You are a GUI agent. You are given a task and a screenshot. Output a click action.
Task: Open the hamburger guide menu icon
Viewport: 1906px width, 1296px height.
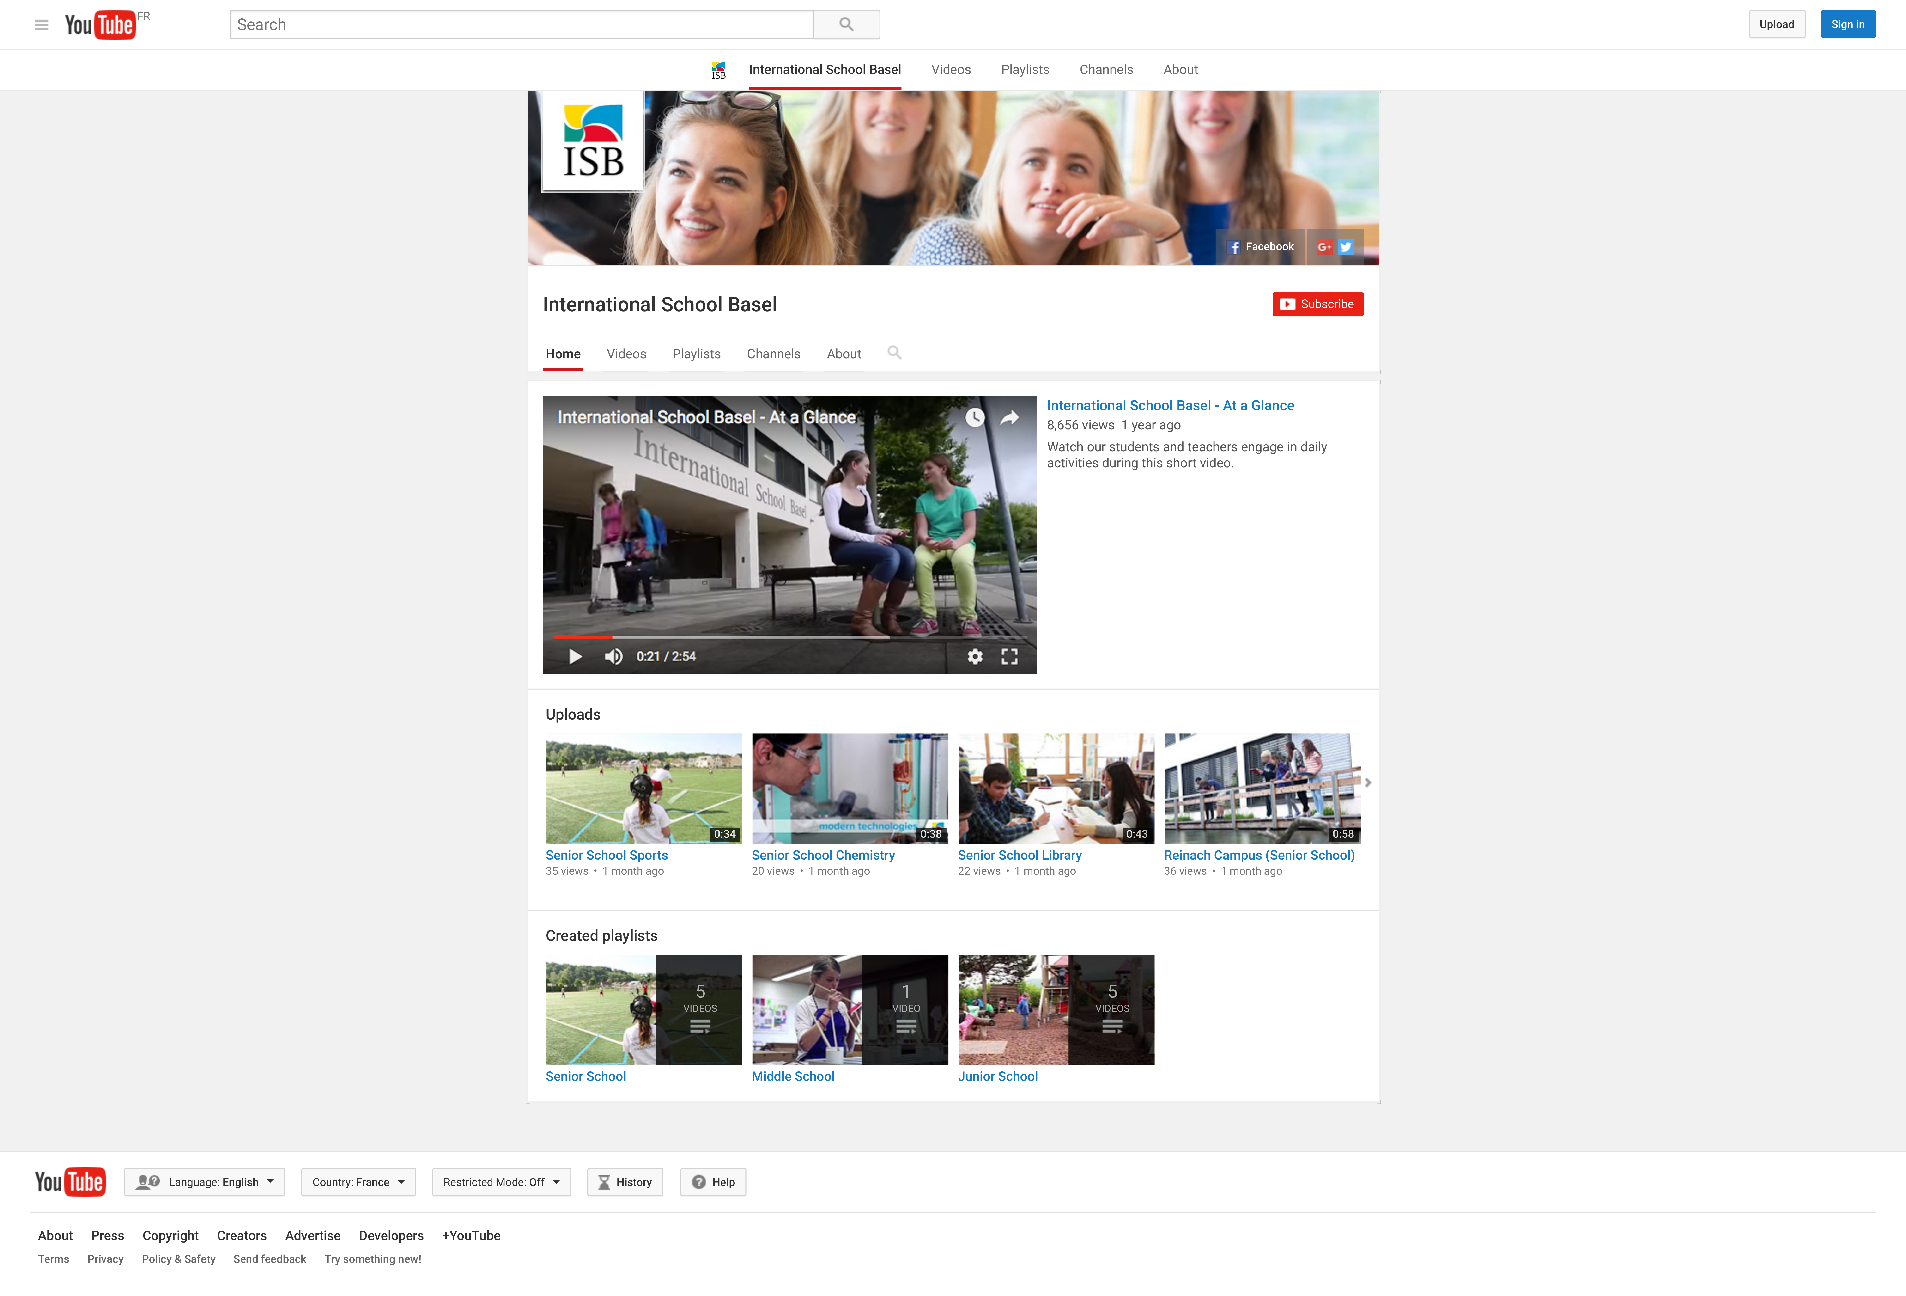41,25
